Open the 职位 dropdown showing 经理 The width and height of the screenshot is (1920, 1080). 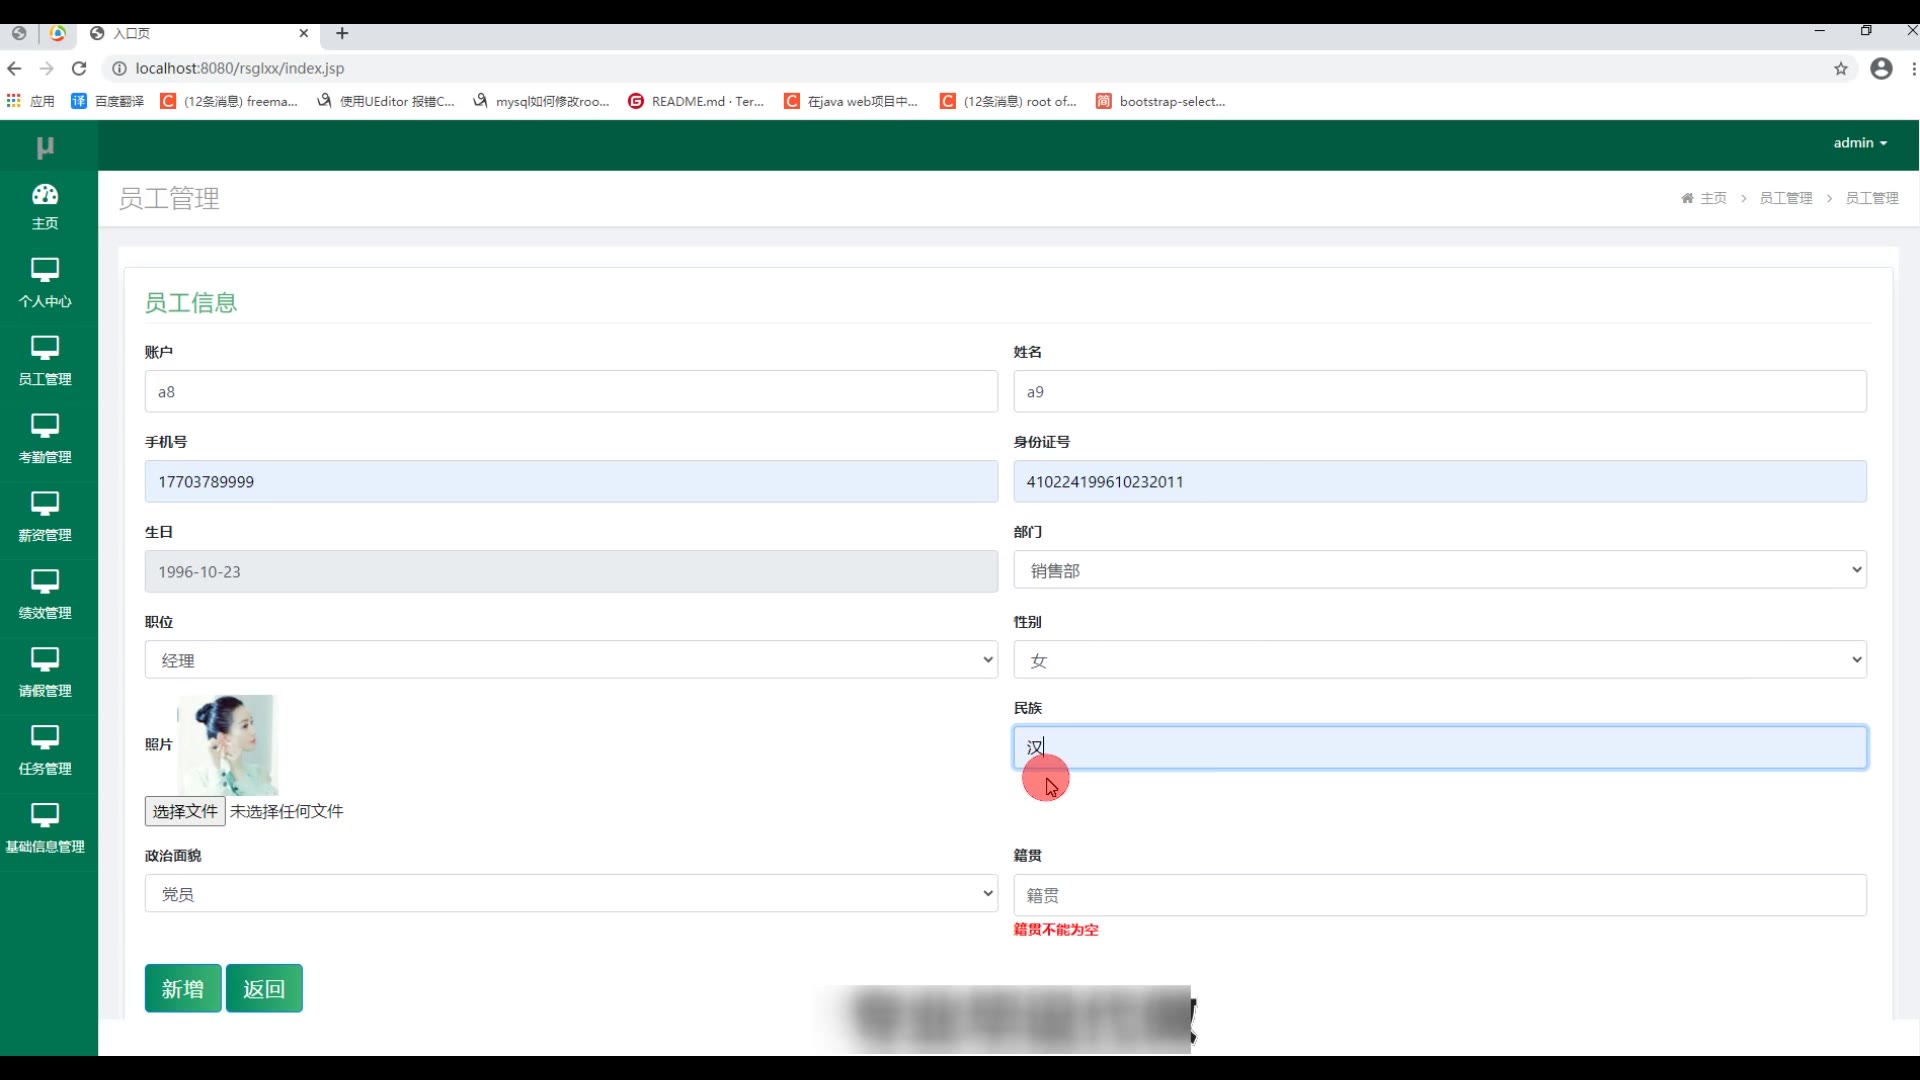click(x=570, y=660)
